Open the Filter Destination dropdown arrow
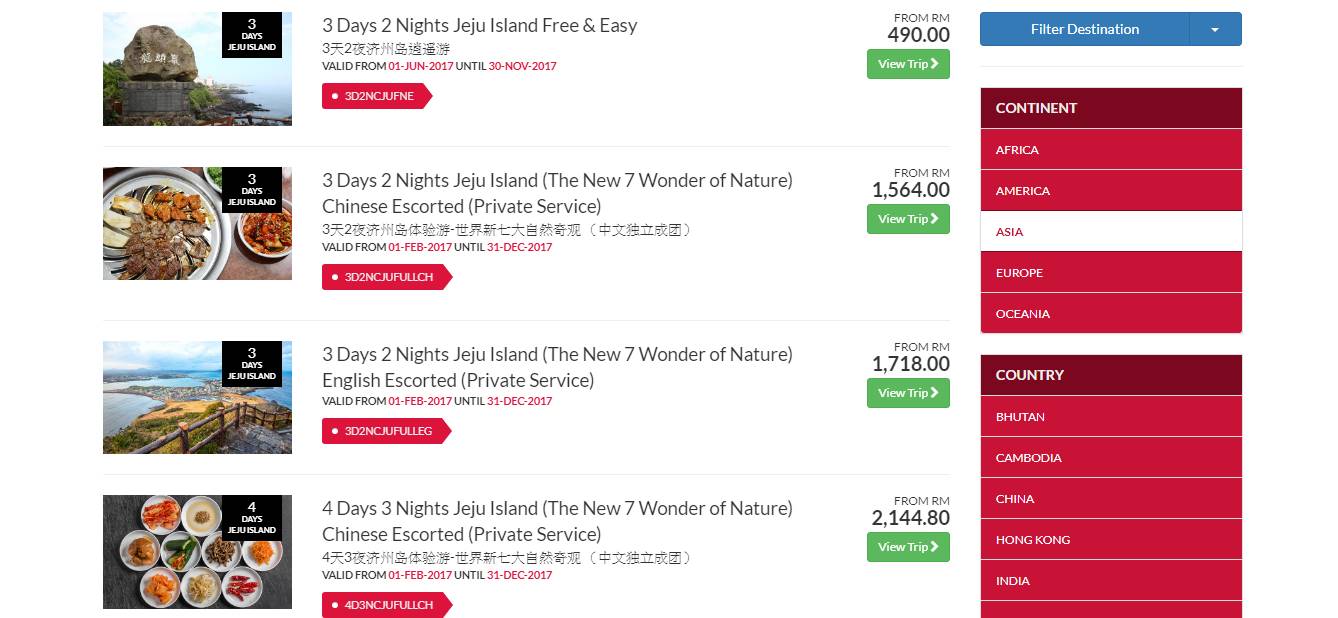 click(1215, 29)
